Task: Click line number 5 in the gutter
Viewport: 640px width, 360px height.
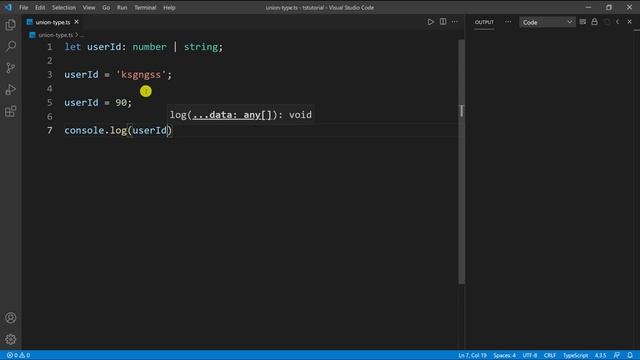Action: pyautogui.click(x=50, y=102)
